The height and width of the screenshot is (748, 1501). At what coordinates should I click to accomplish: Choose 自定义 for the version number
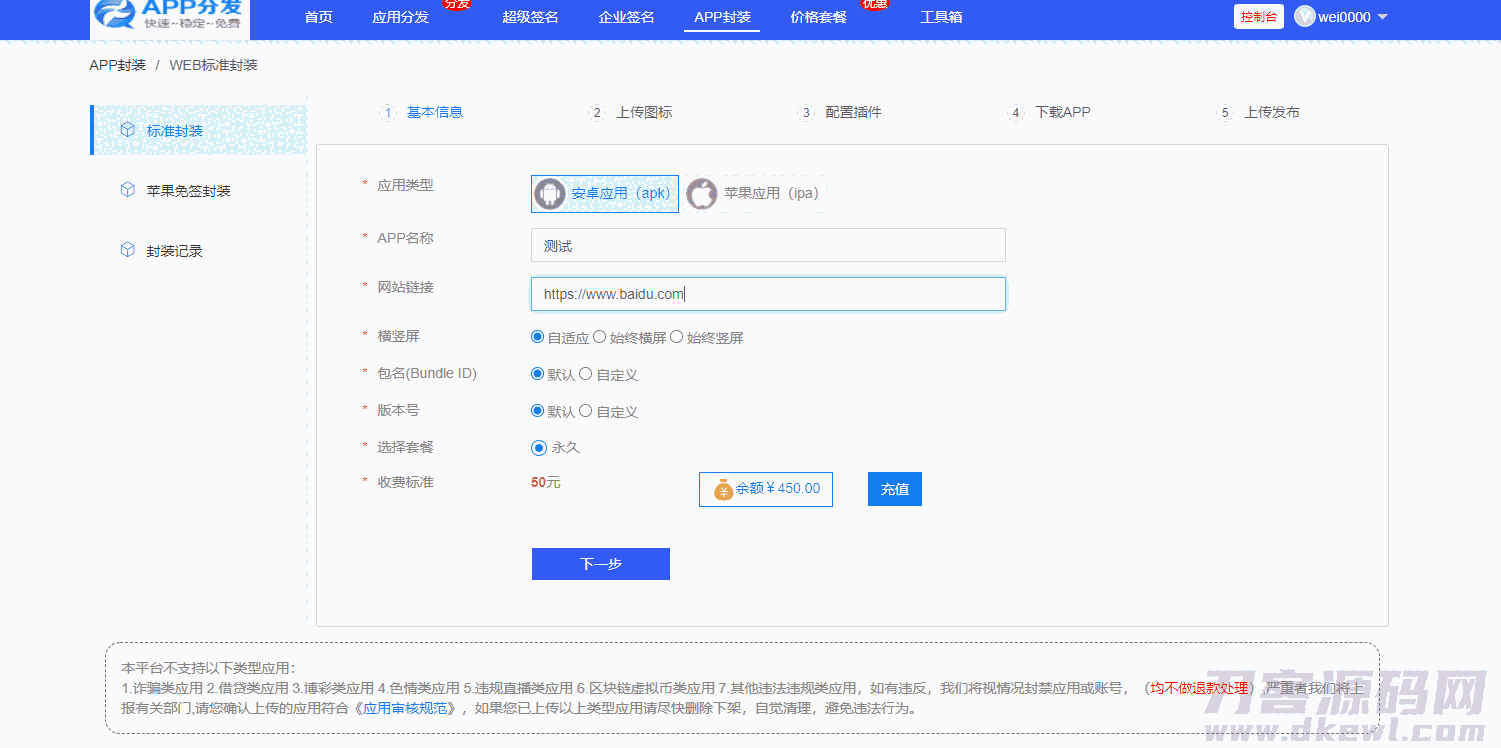tap(586, 411)
